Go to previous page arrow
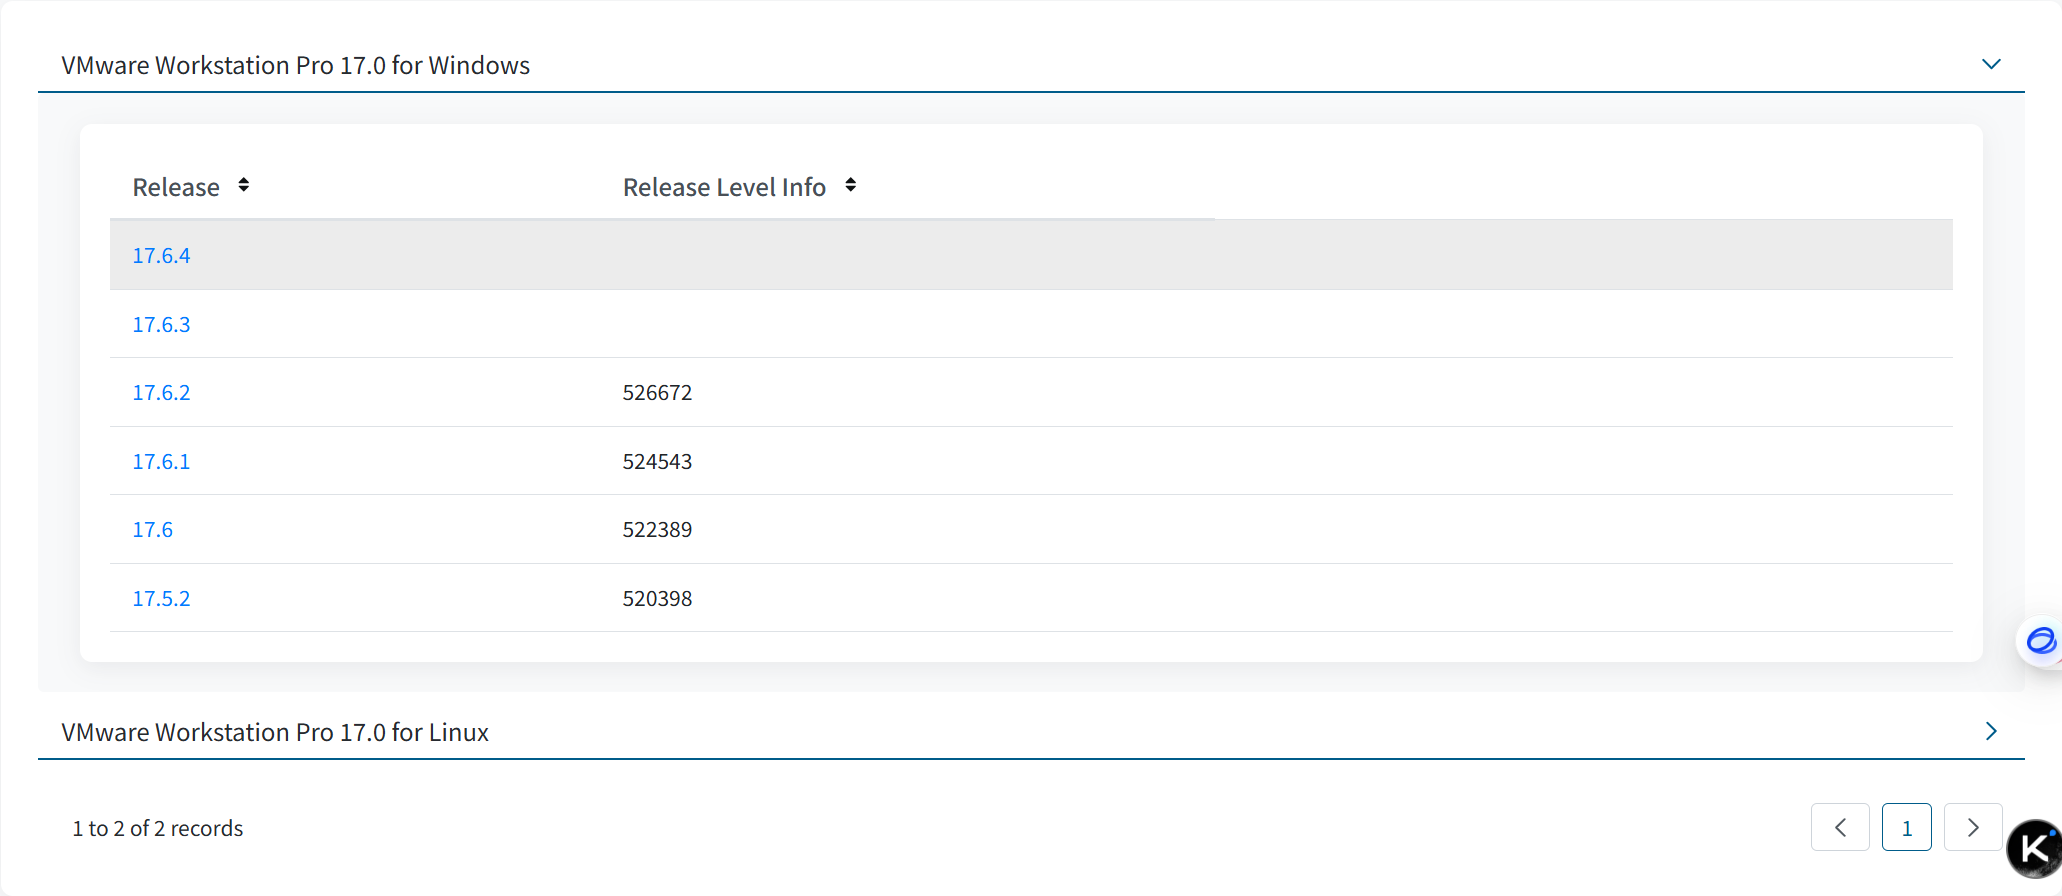The image size is (2062, 896). [x=1839, y=827]
